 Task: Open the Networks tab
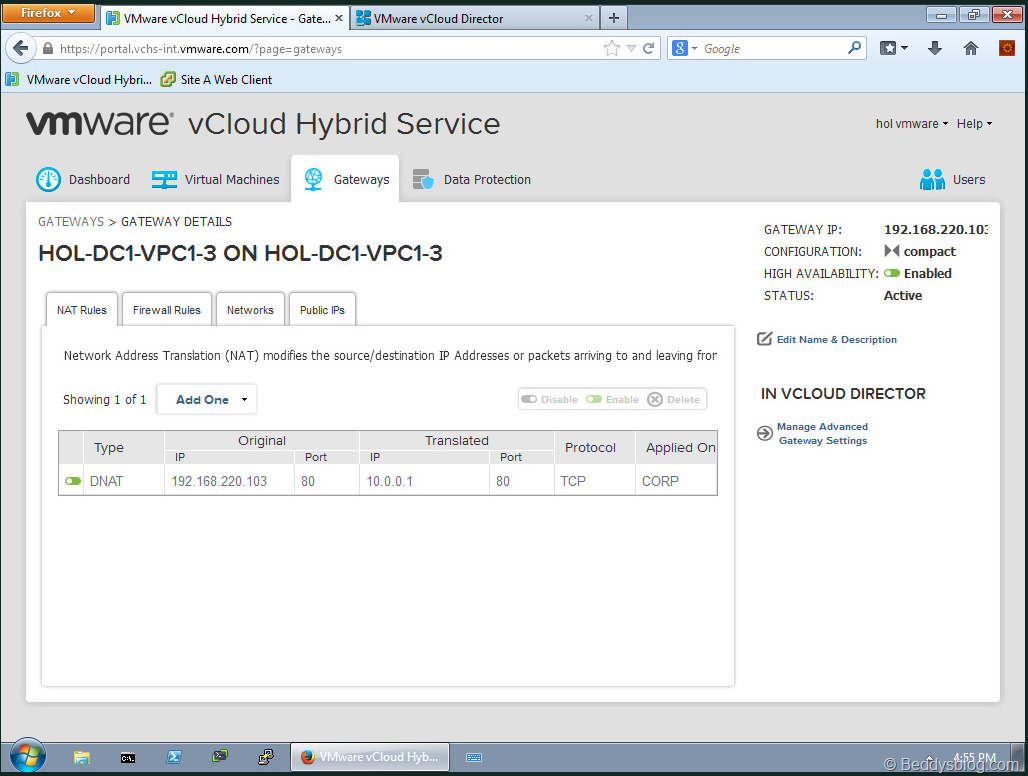(x=250, y=310)
